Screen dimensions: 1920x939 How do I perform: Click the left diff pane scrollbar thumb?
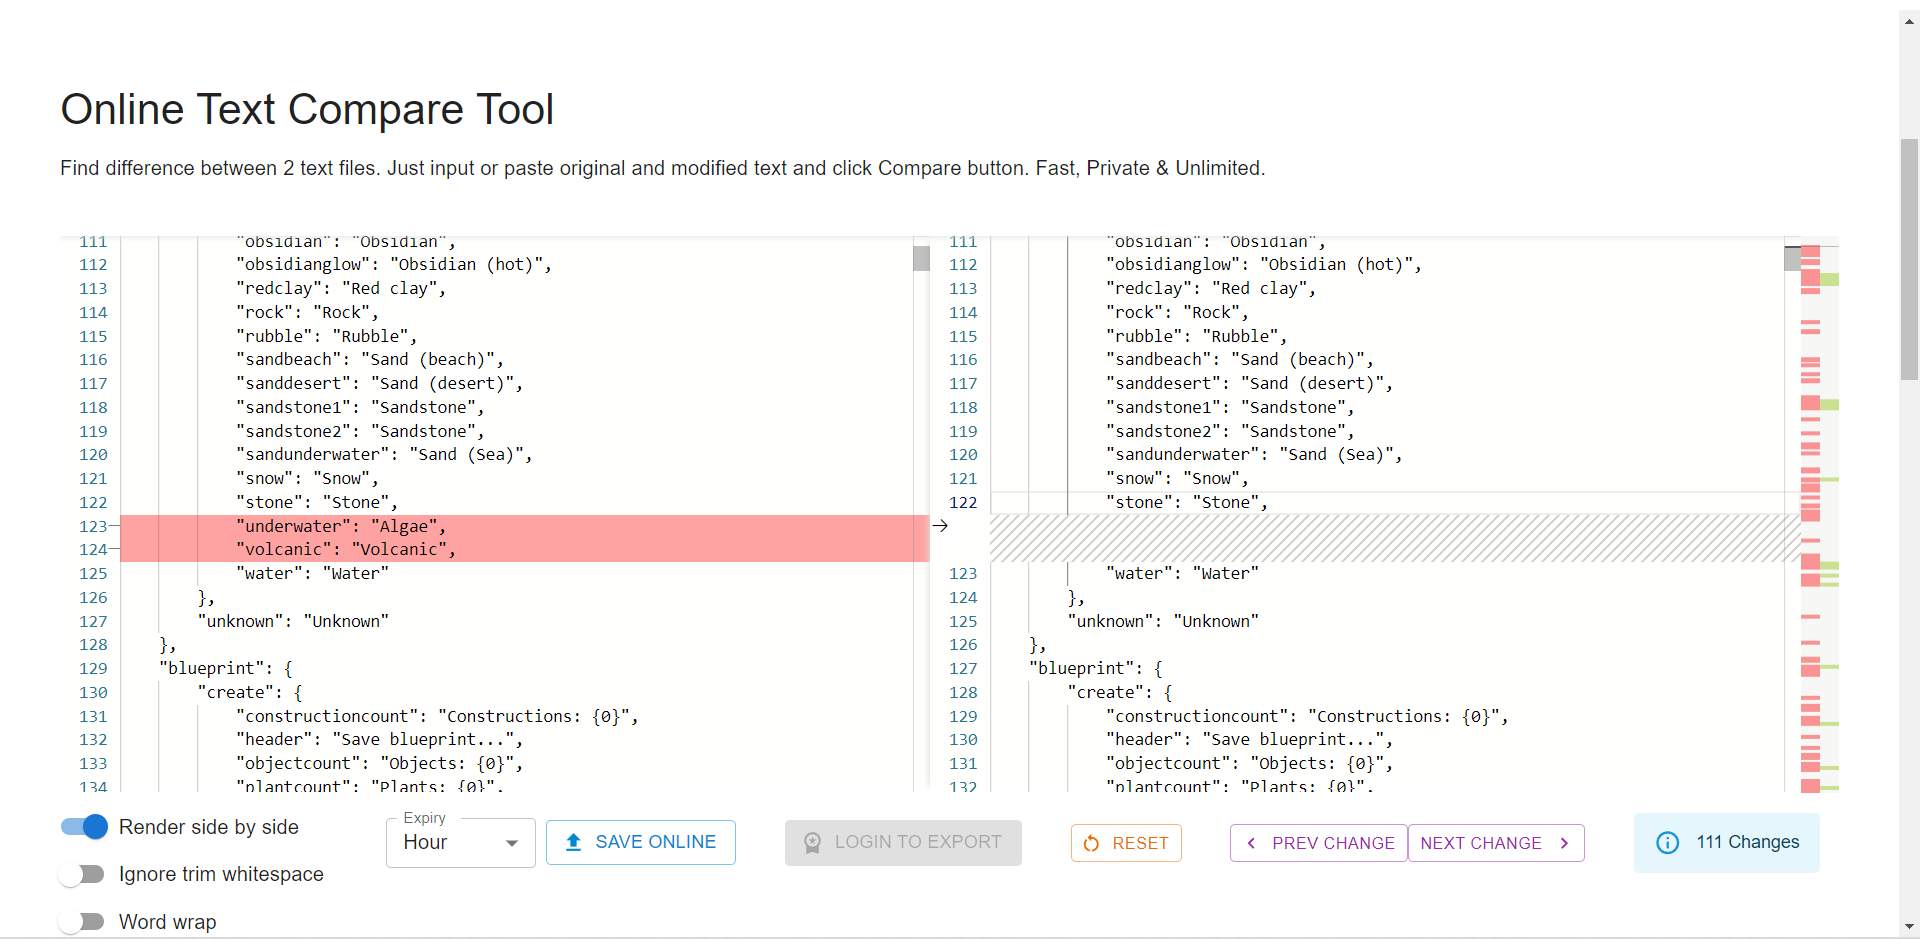point(921,258)
